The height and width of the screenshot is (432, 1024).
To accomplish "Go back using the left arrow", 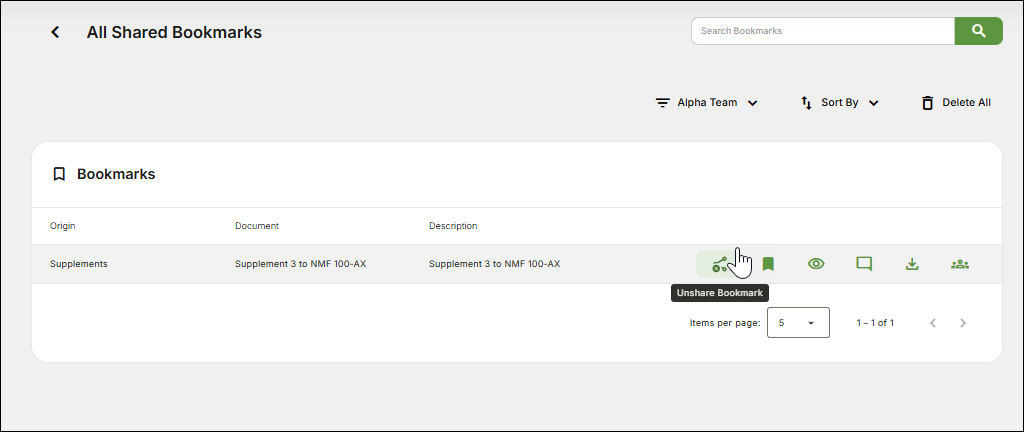I will pos(56,32).
